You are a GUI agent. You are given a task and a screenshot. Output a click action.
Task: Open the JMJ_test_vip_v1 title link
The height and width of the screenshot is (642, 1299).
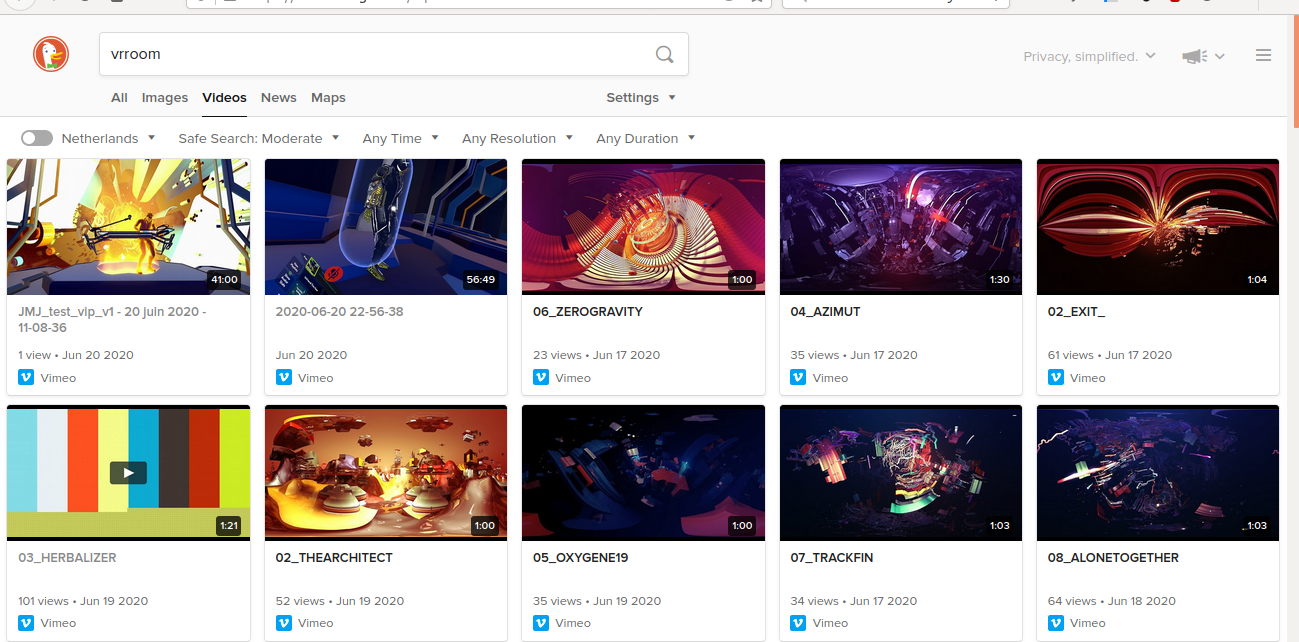[112, 319]
